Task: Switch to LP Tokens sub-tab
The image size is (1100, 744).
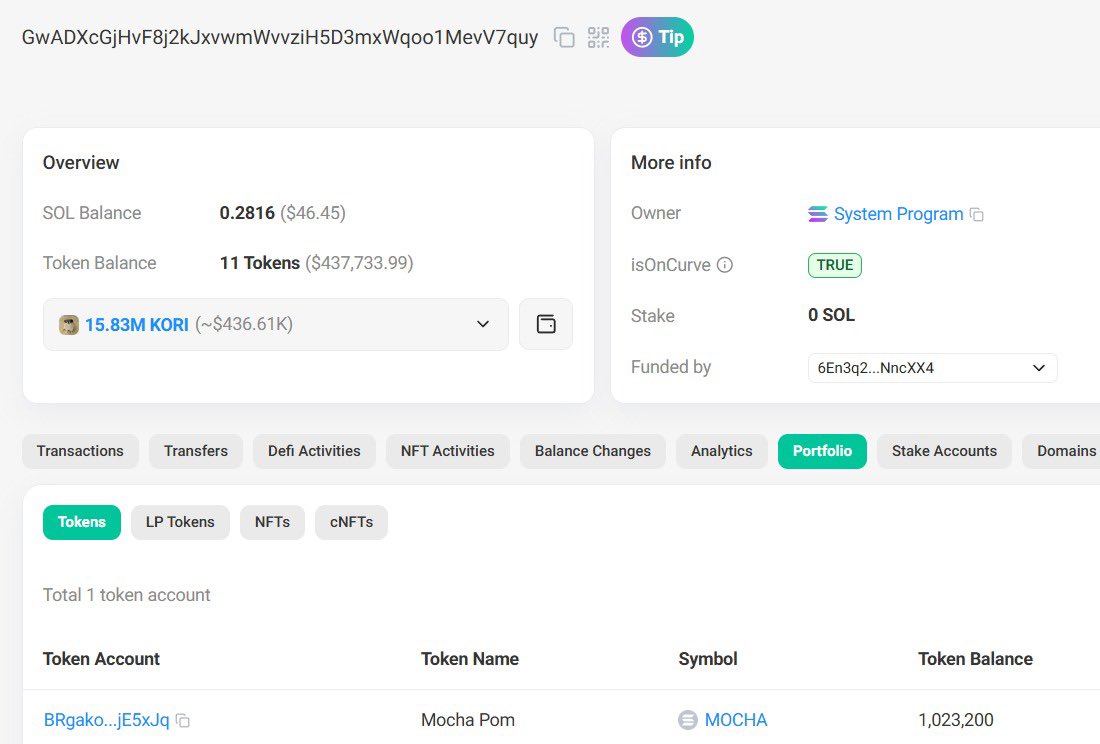Action: tap(180, 522)
